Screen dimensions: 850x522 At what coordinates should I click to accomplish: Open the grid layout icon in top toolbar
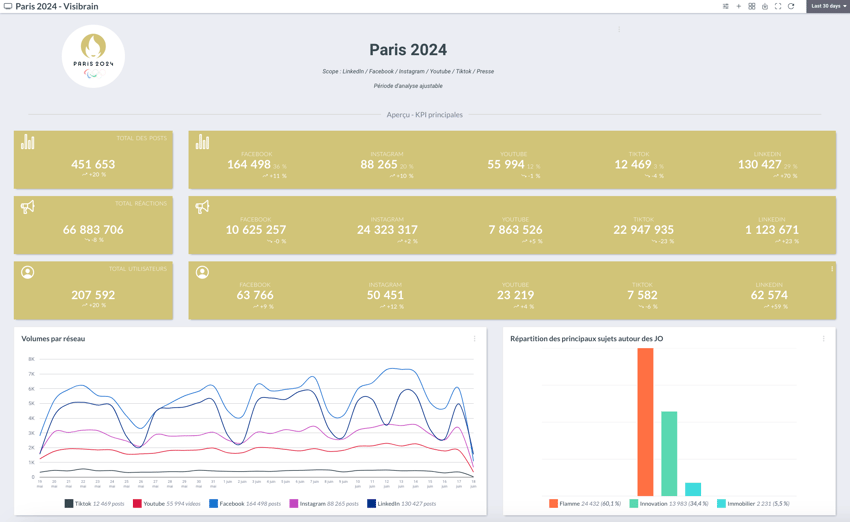pyautogui.click(x=751, y=7)
